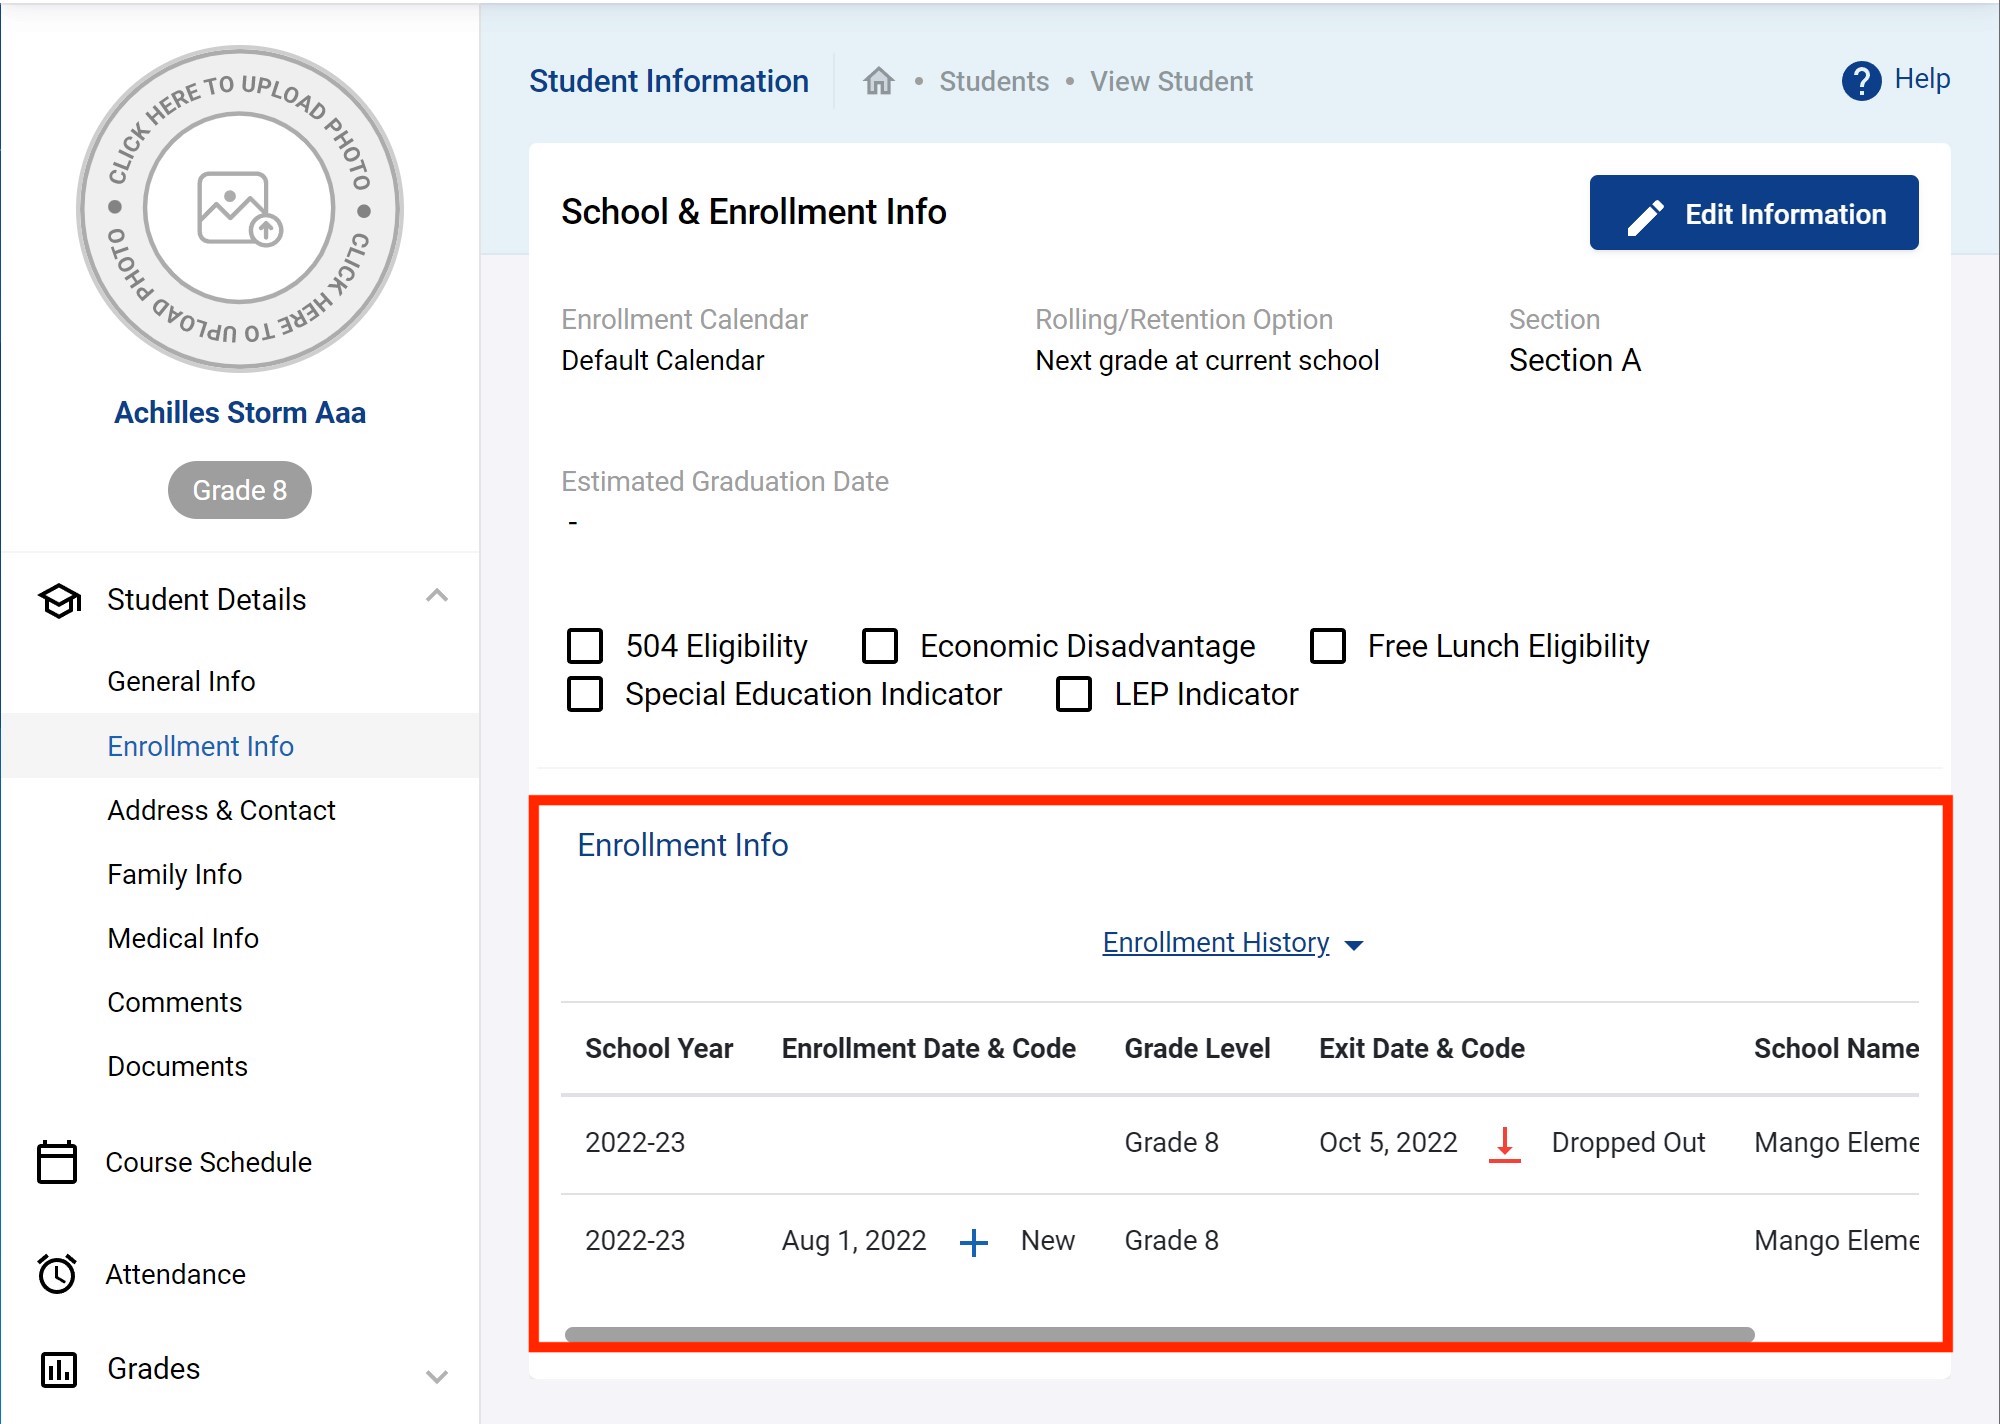Click the Help question mark icon

(1860, 81)
